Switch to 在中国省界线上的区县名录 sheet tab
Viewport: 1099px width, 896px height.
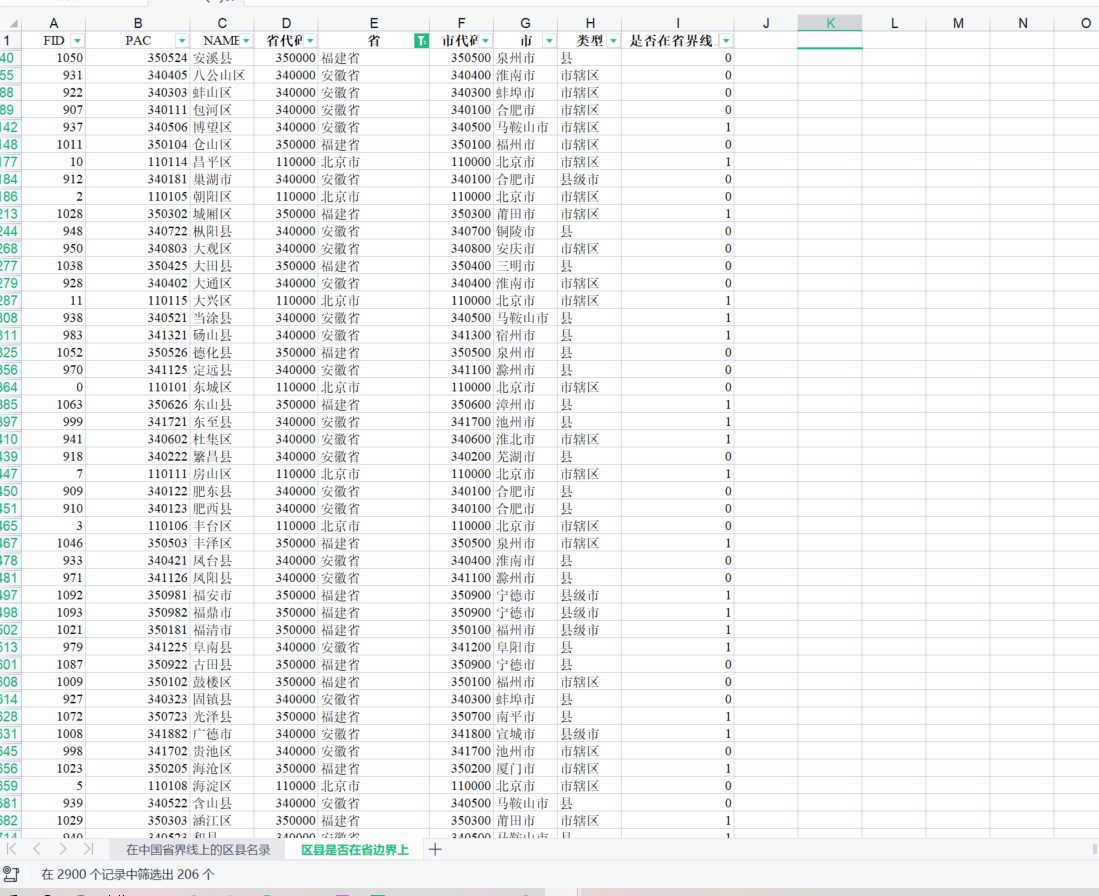[197, 850]
